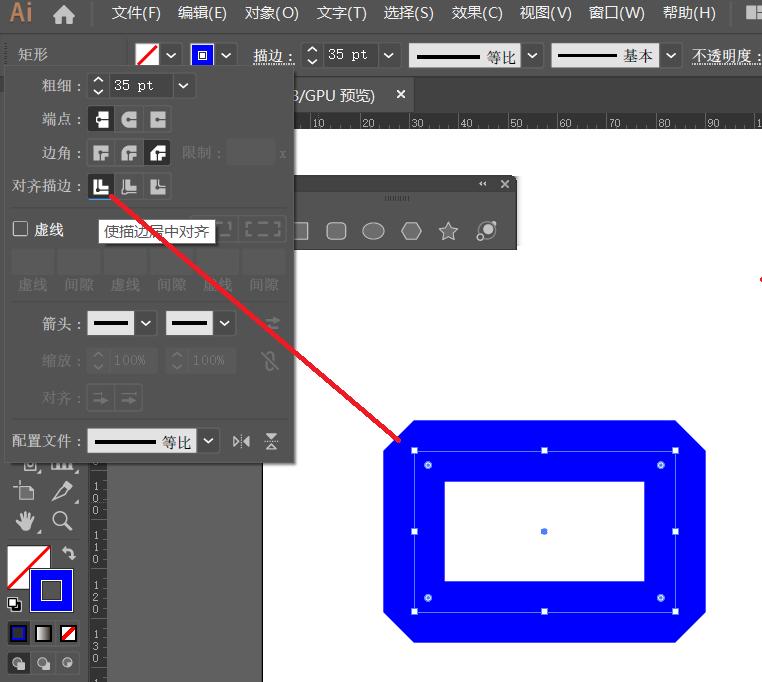Open the 文件(F) menu
Image resolution: width=762 pixels, height=682 pixels.
[x=136, y=13]
